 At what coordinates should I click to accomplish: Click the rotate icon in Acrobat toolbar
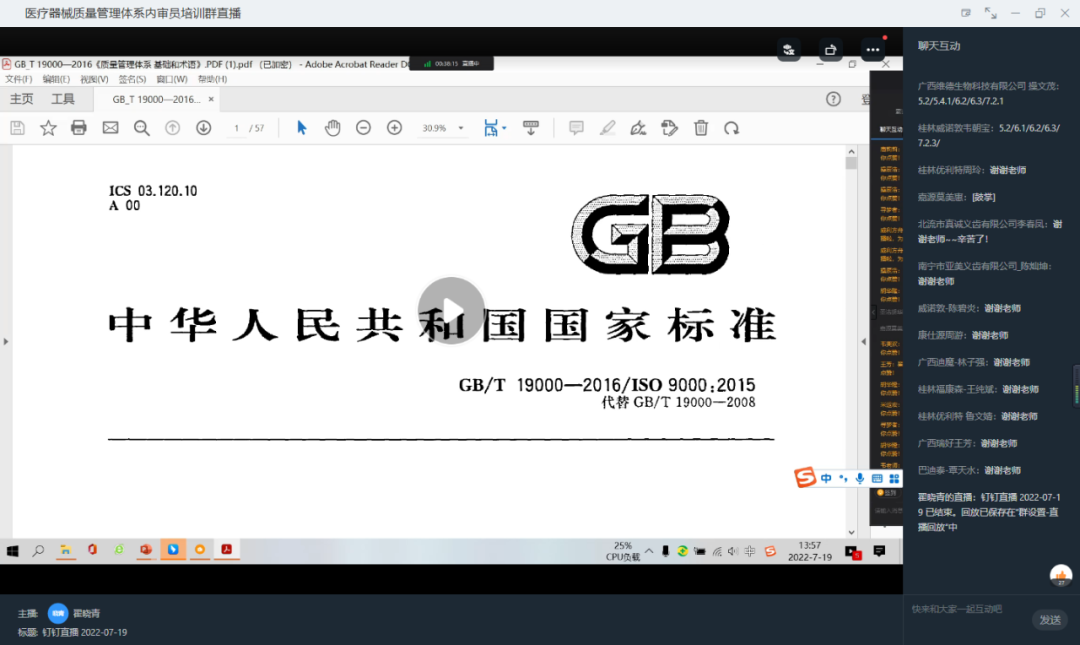click(x=731, y=128)
